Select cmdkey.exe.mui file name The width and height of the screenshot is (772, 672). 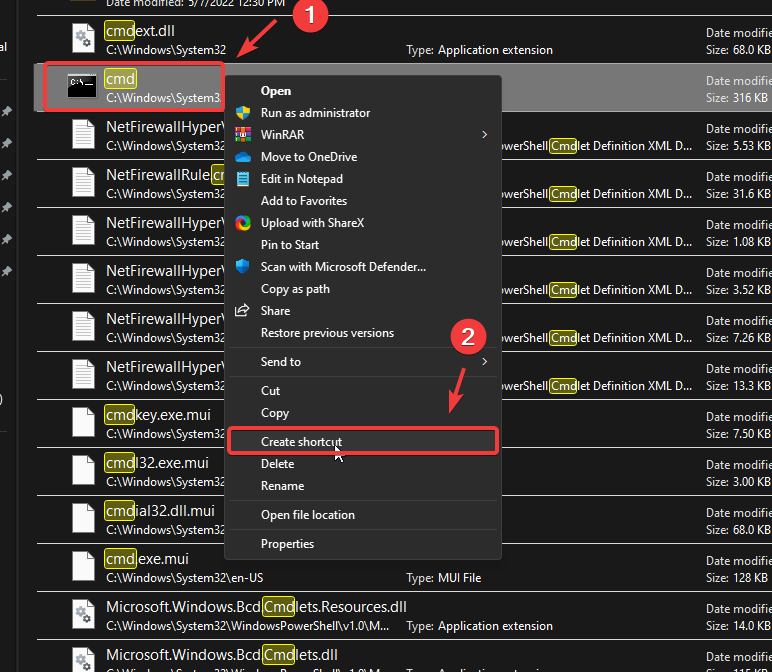click(x=158, y=415)
